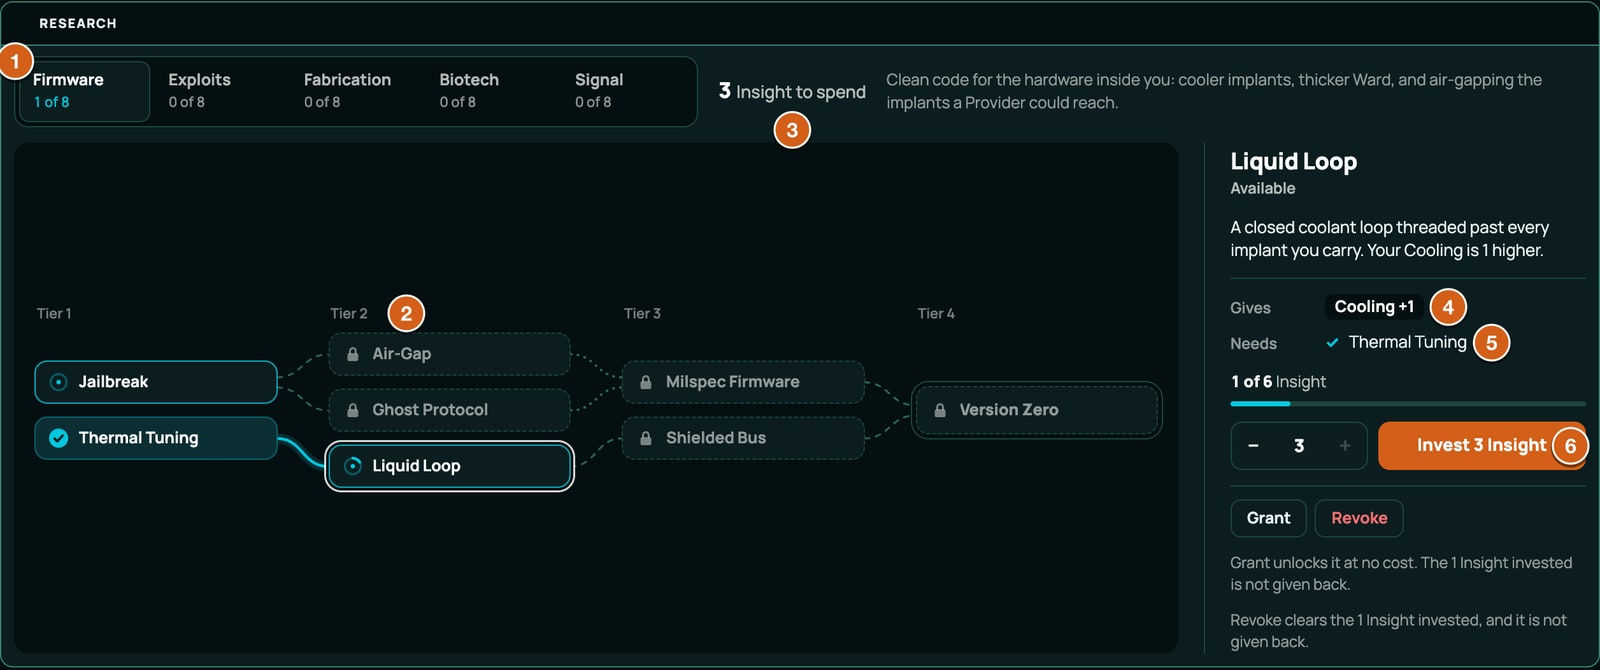Screen dimensions: 1600x670
Task: Open the Exploits research tab
Action: pyautogui.click(x=219, y=91)
